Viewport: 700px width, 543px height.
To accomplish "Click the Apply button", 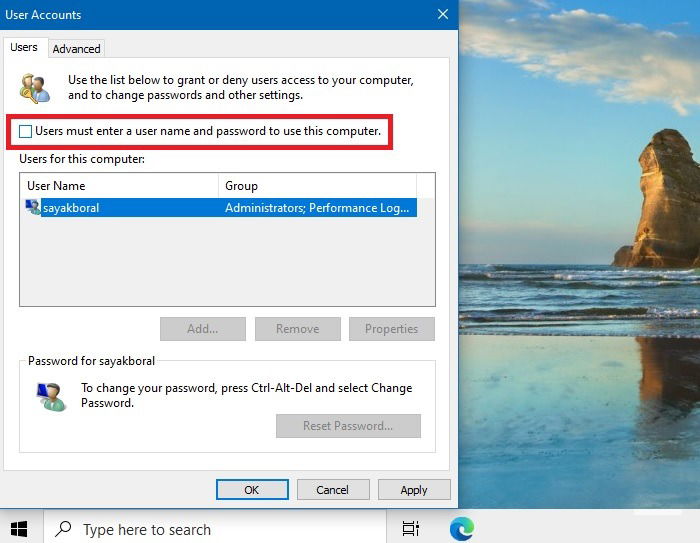I will coord(414,490).
